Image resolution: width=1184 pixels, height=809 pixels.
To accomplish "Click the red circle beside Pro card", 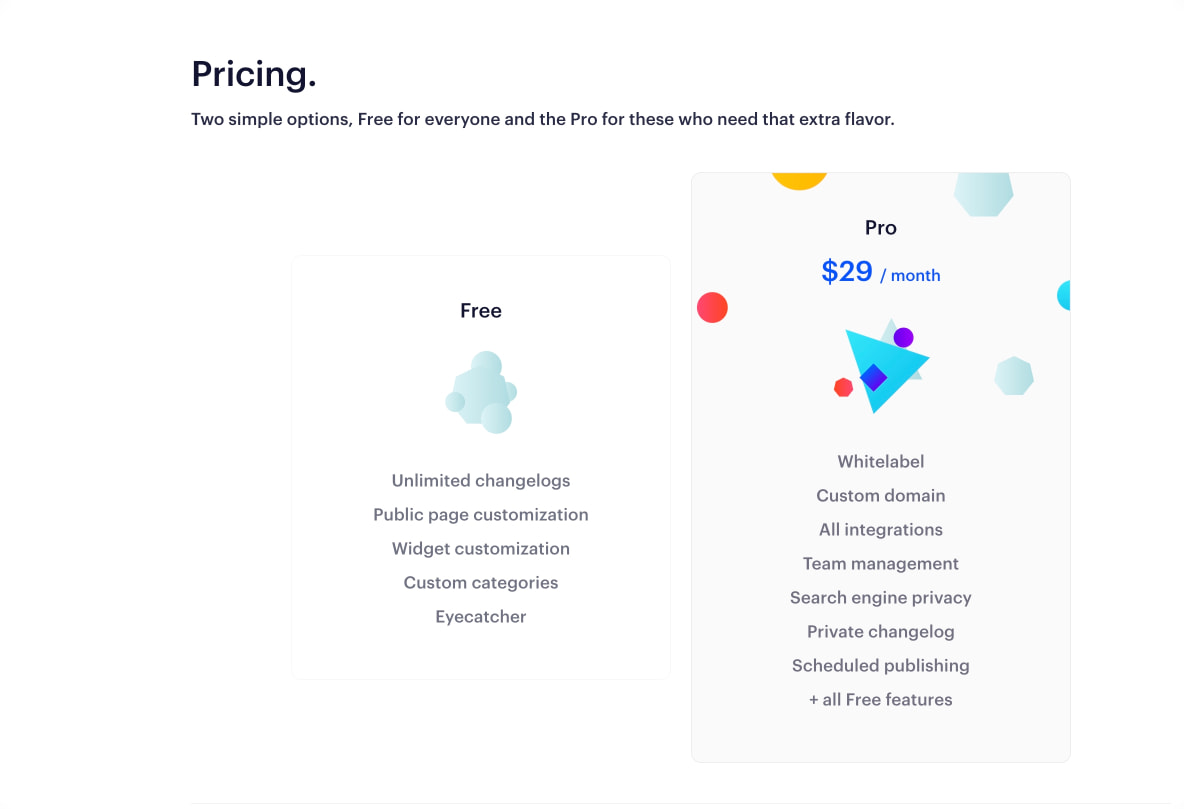I will coord(712,307).
